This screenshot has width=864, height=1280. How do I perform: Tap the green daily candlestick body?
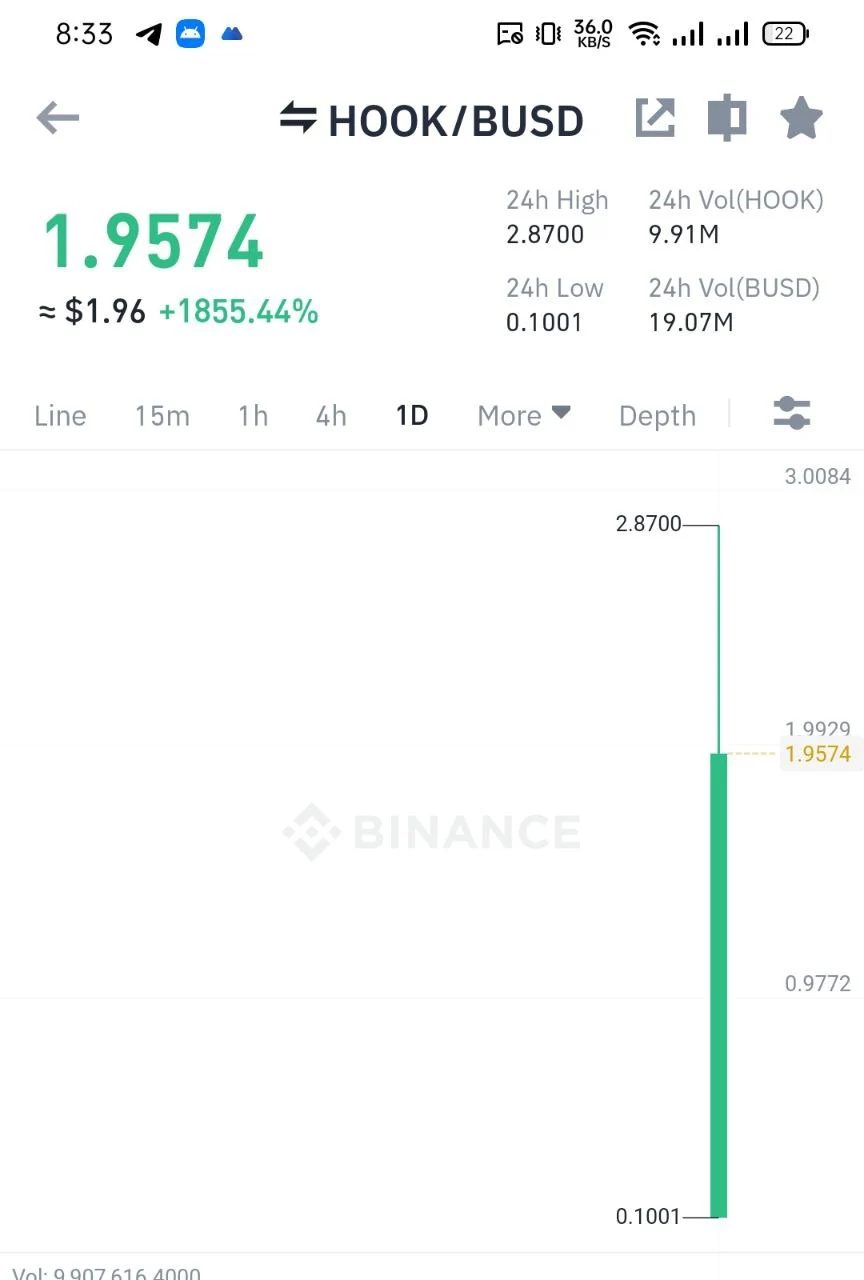coord(719,985)
